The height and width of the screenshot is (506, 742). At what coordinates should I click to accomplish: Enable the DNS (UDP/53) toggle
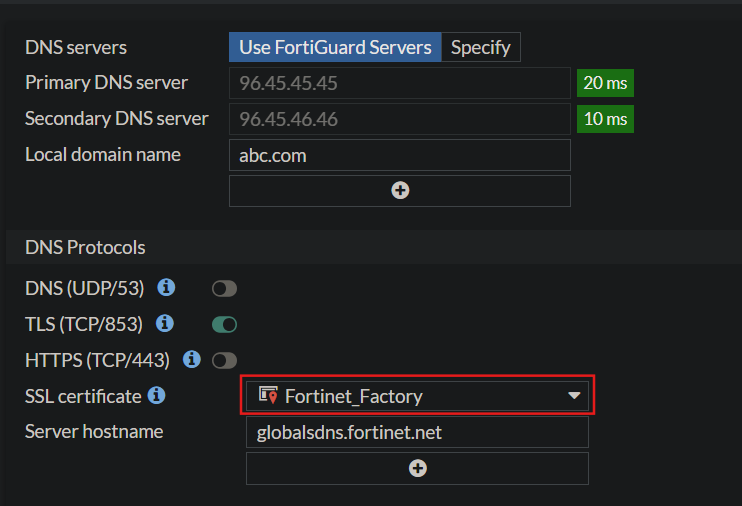(224, 289)
